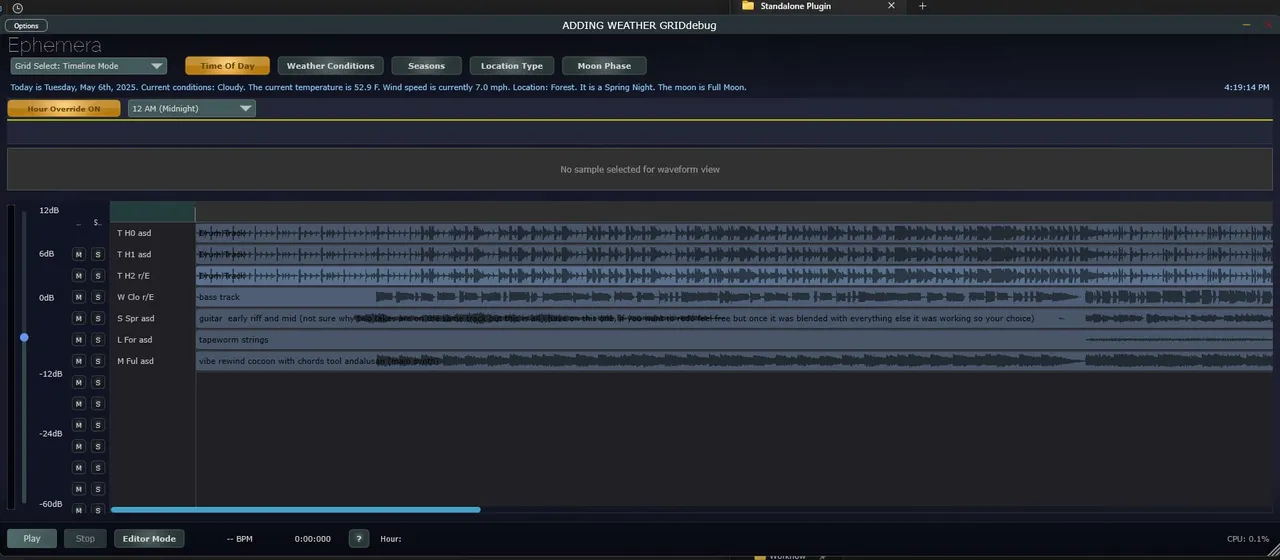Open the 12 AM (Midnight) hour dropdown
Screen dimensions: 1280x560
click(x=191, y=108)
